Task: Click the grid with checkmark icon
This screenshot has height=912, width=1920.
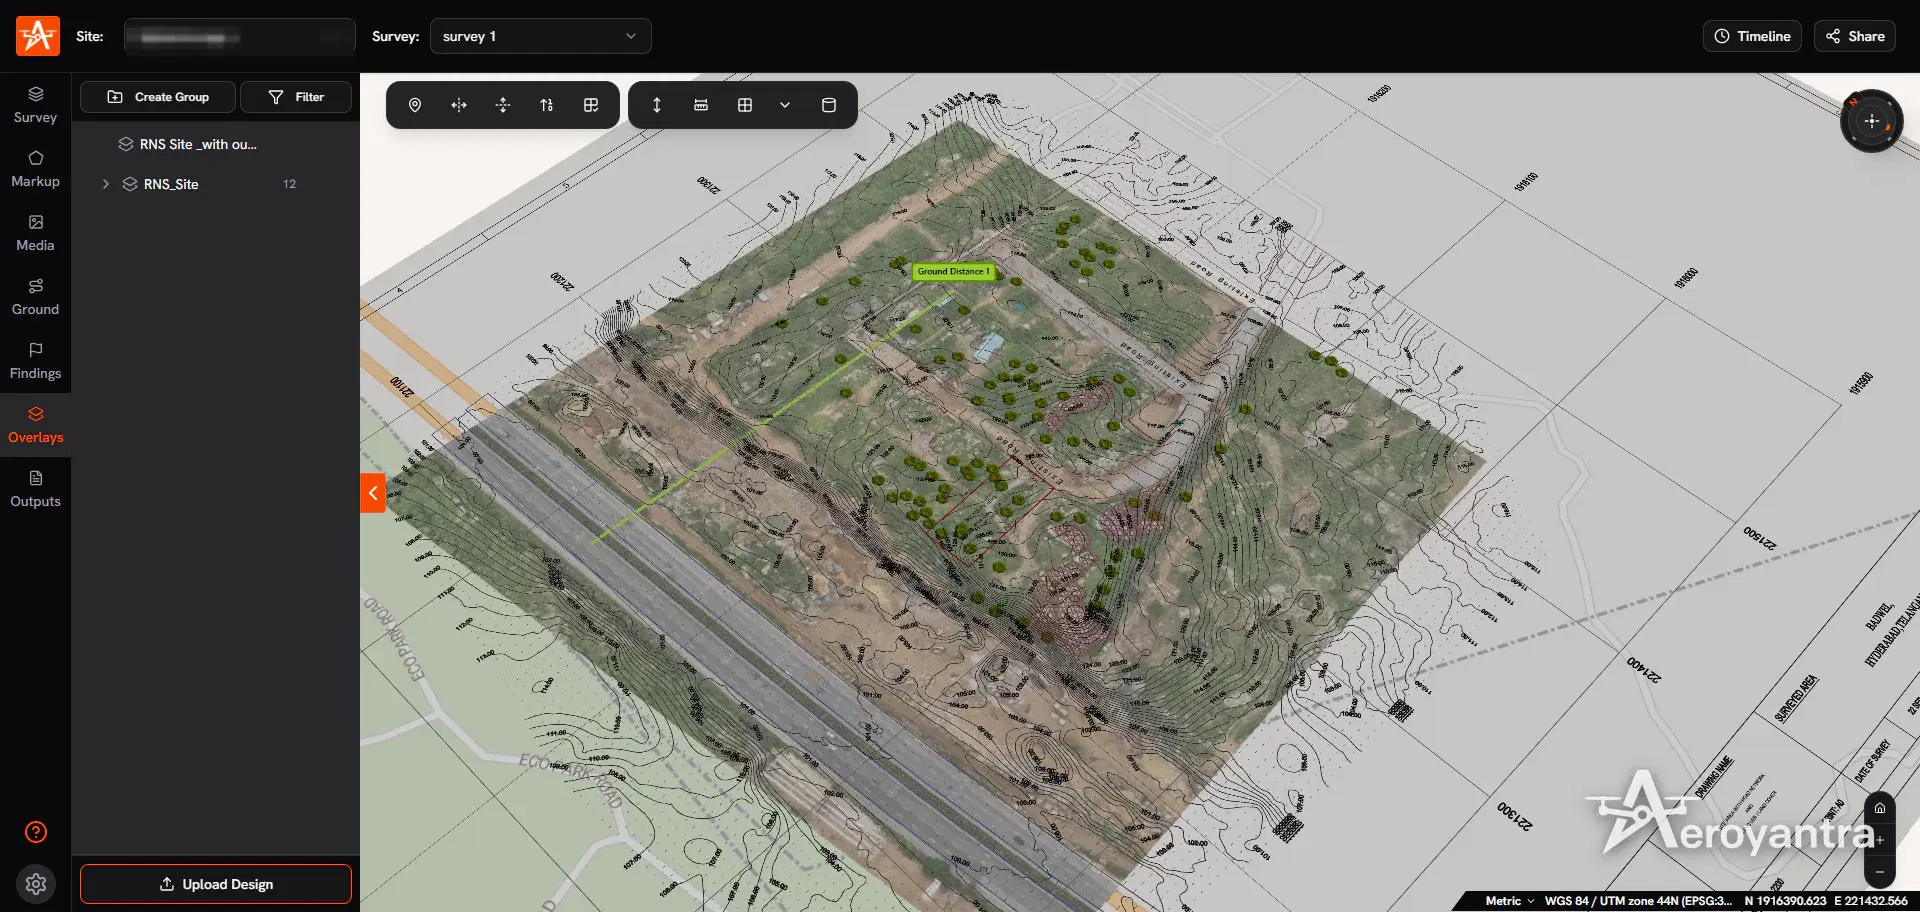Action: (591, 105)
